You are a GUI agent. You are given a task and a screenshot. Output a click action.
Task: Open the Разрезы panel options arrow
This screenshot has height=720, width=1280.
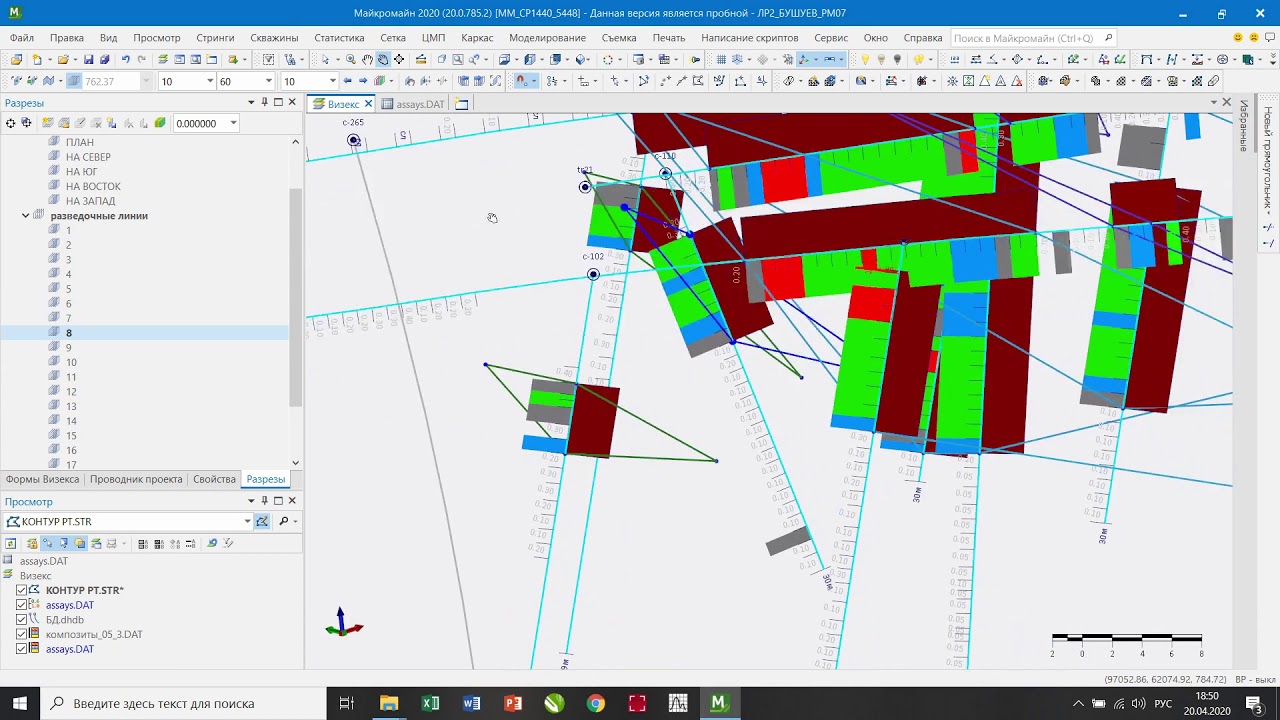point(251,102)
